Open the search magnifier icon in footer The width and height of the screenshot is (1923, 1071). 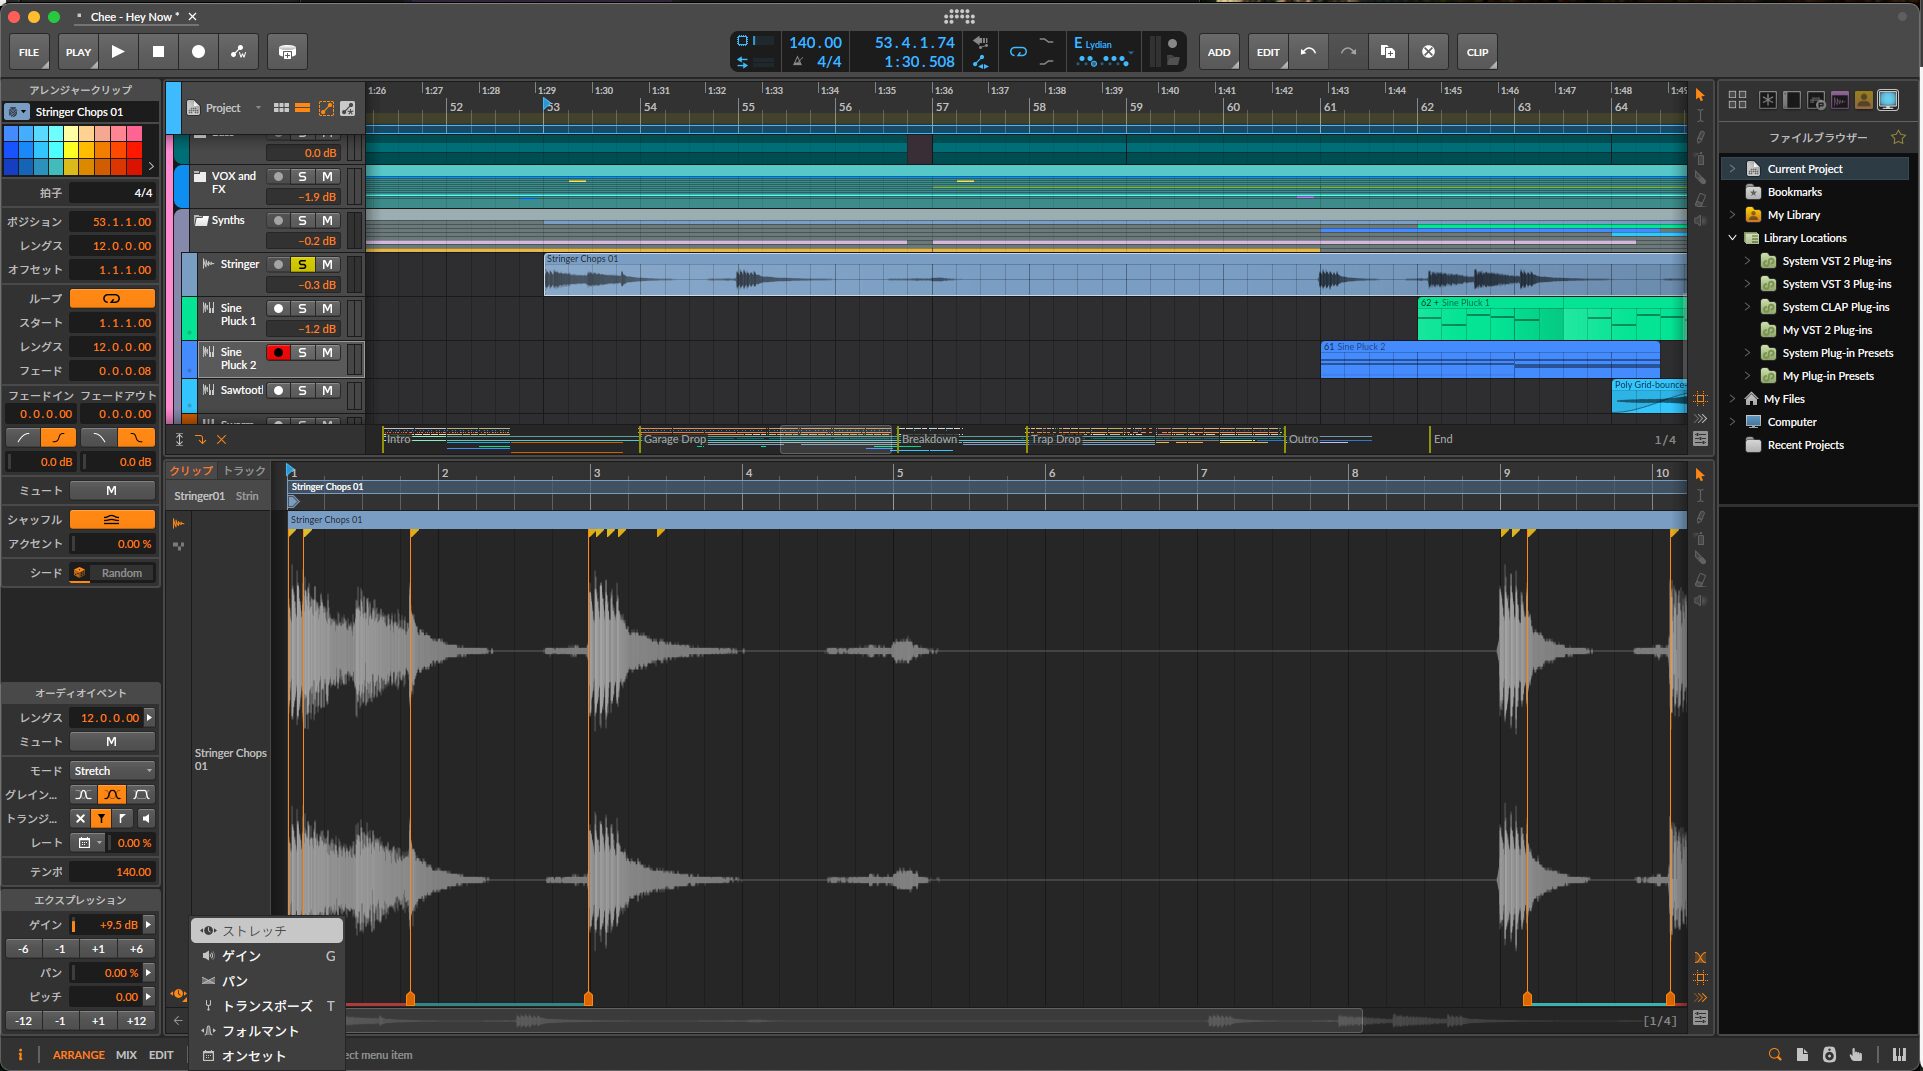1775,1054
